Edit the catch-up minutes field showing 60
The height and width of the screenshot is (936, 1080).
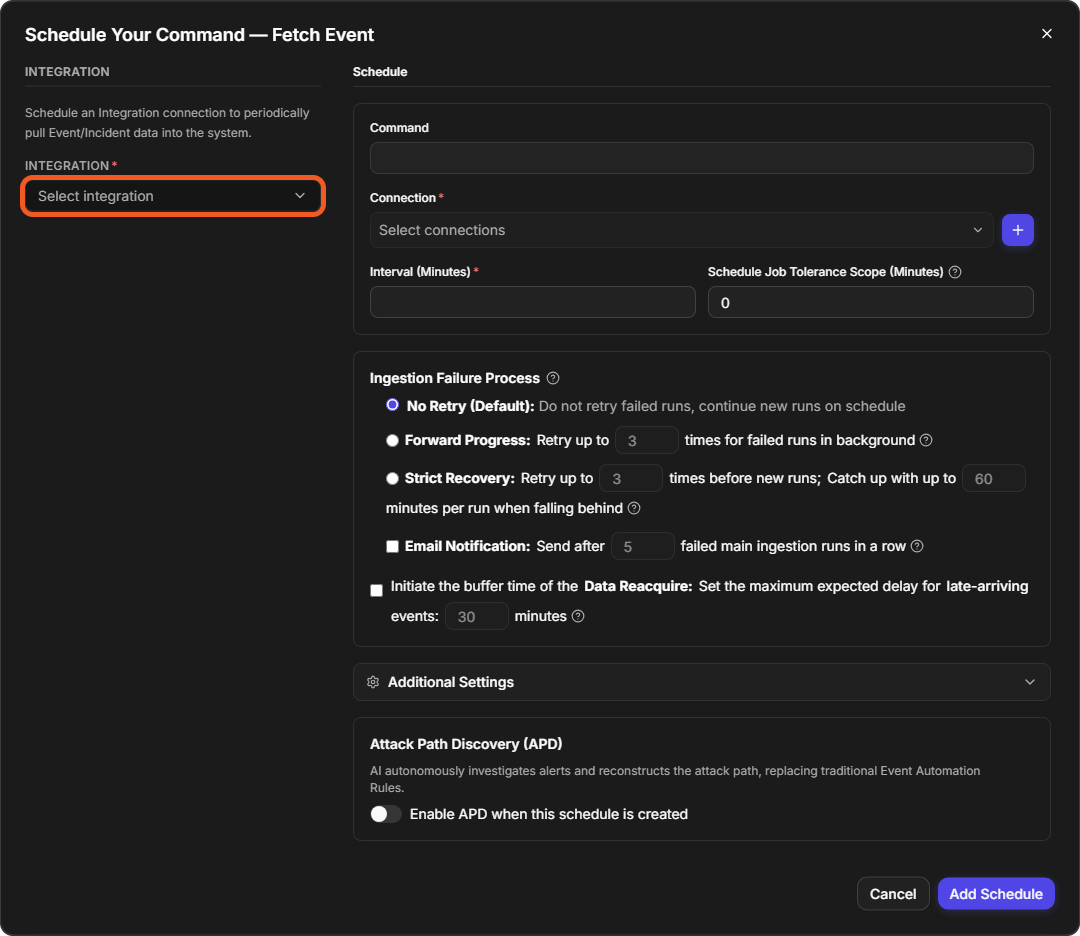(994, 478)
